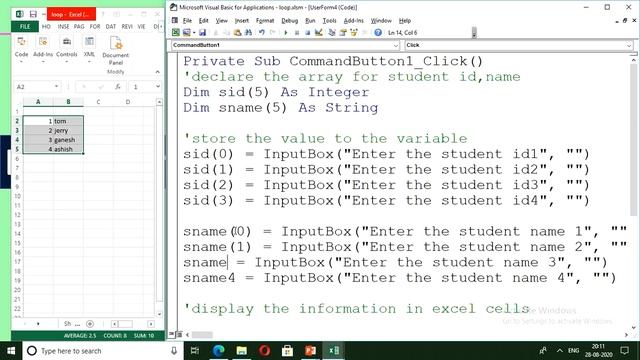The height and width of the screenshot is (360, 640).
Task: Open Properties Window icon in VBA toolbar
Action: pyautogui.click(x=343, y=33)
